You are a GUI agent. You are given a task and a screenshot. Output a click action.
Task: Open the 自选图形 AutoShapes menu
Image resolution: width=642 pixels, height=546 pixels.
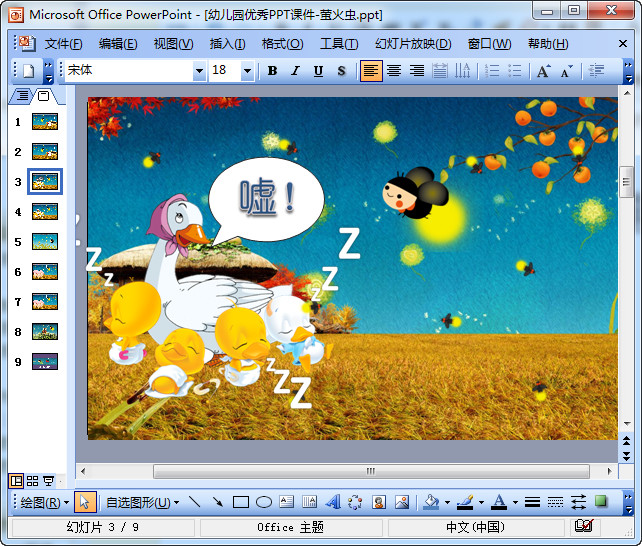(x=142, y=502)
